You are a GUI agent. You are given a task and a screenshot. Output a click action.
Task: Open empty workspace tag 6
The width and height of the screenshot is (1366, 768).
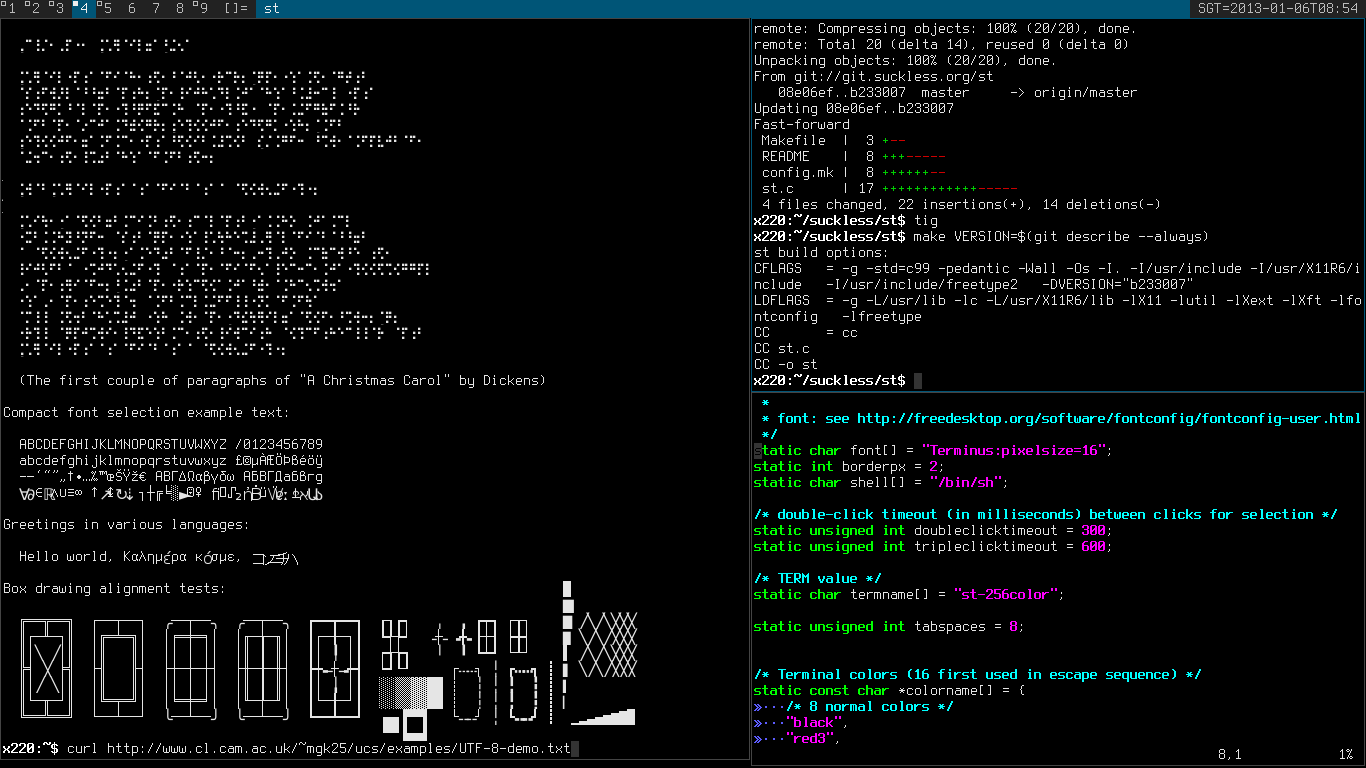pyautogui.click(x=131, y=8)
